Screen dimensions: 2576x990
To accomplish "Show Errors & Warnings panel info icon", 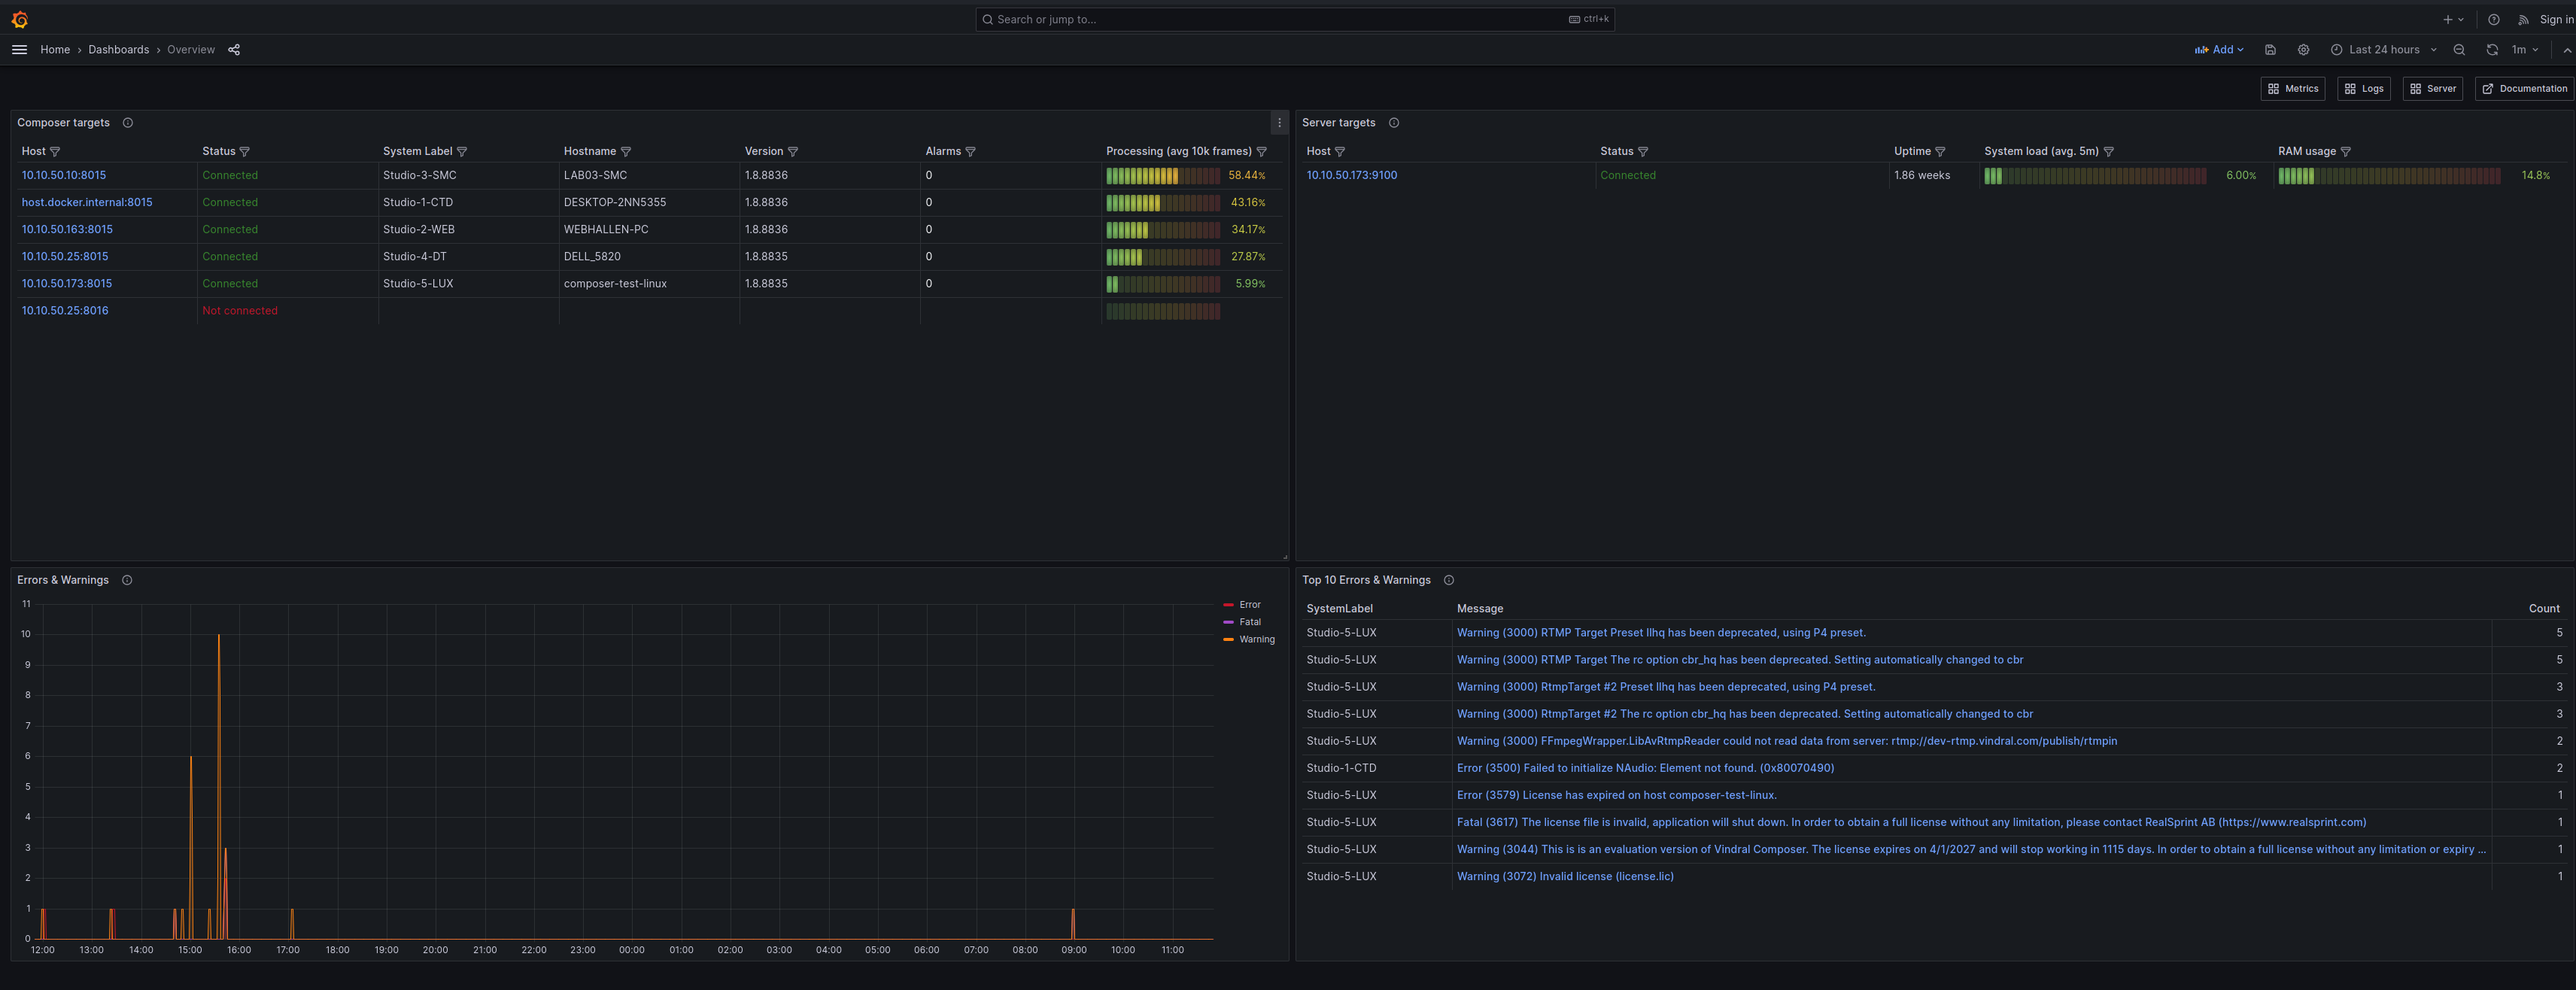I will point(127,580).
